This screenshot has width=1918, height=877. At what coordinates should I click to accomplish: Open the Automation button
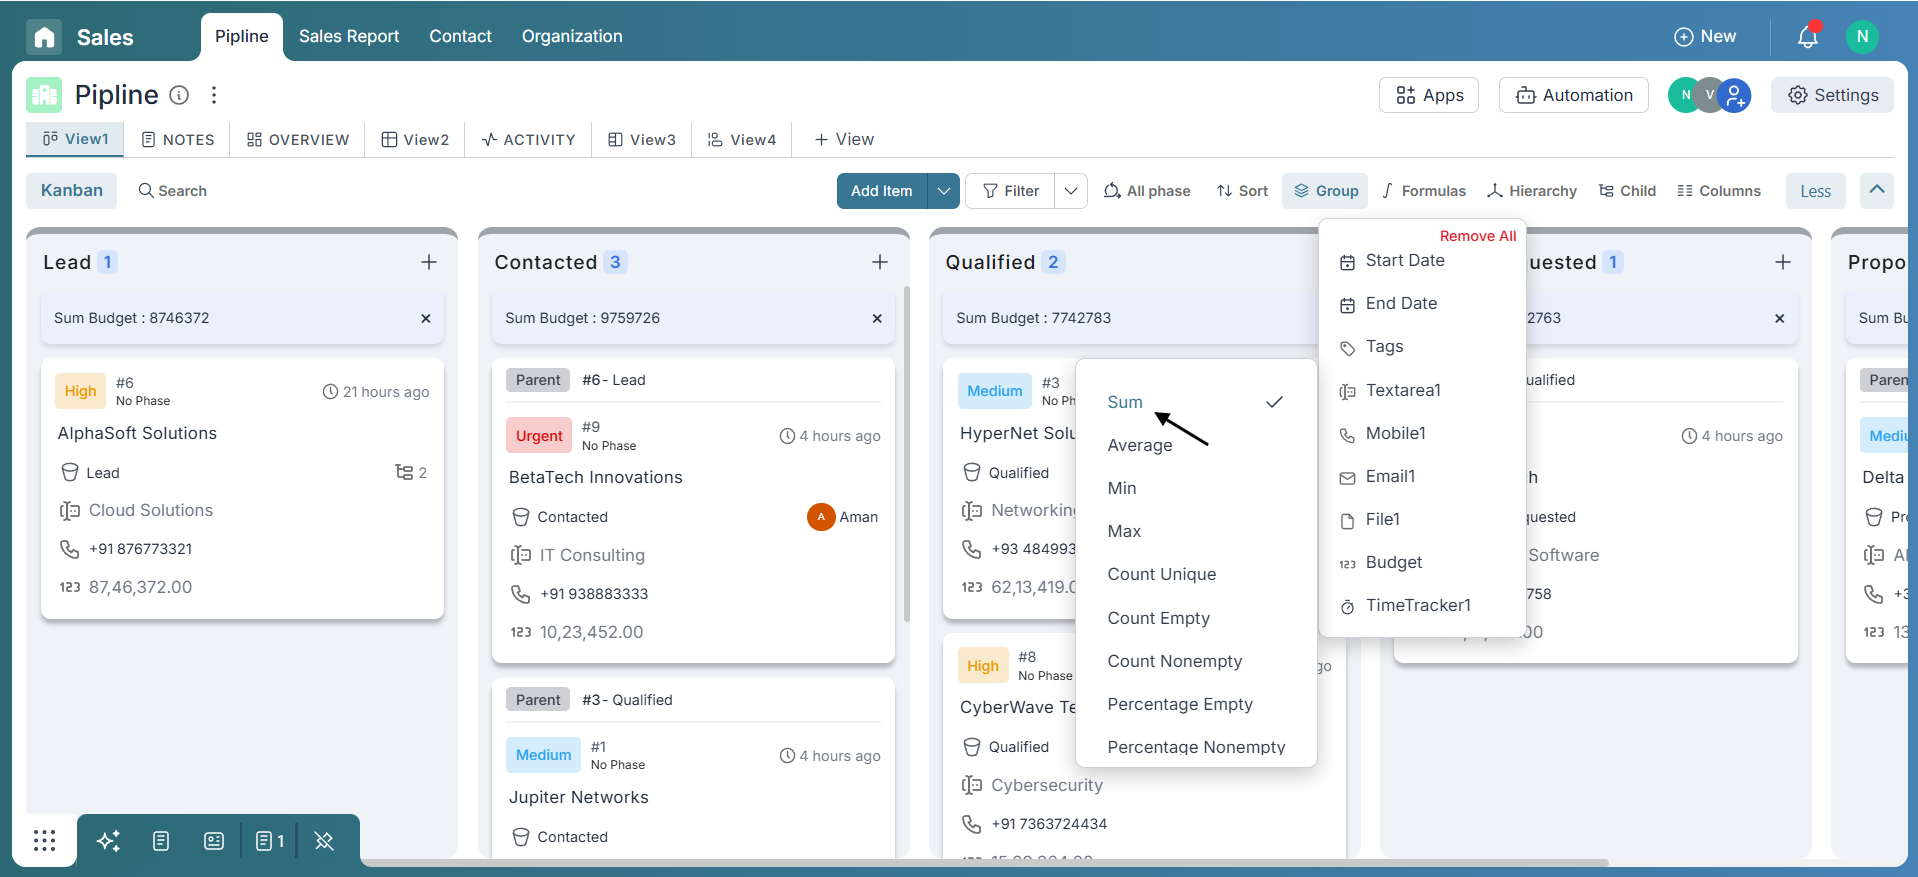(x=1574, y=95)
